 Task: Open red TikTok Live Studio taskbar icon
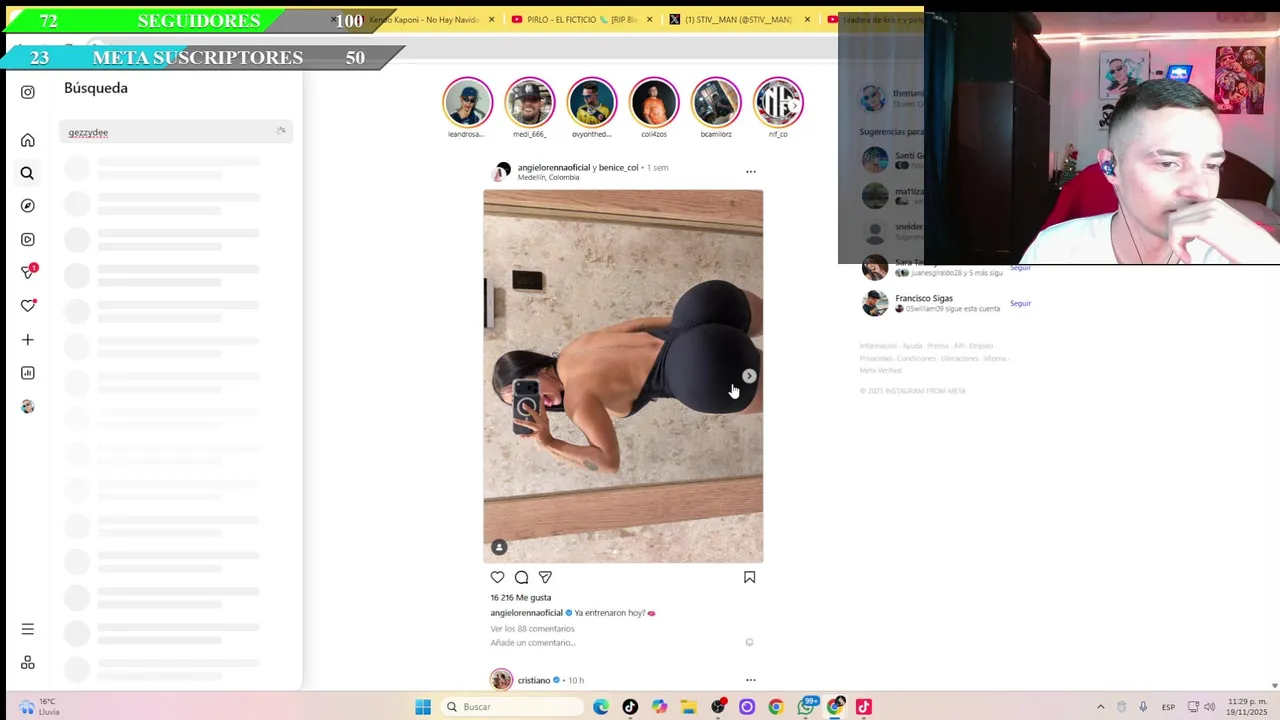pyautogui.click(x=864, y=707)
